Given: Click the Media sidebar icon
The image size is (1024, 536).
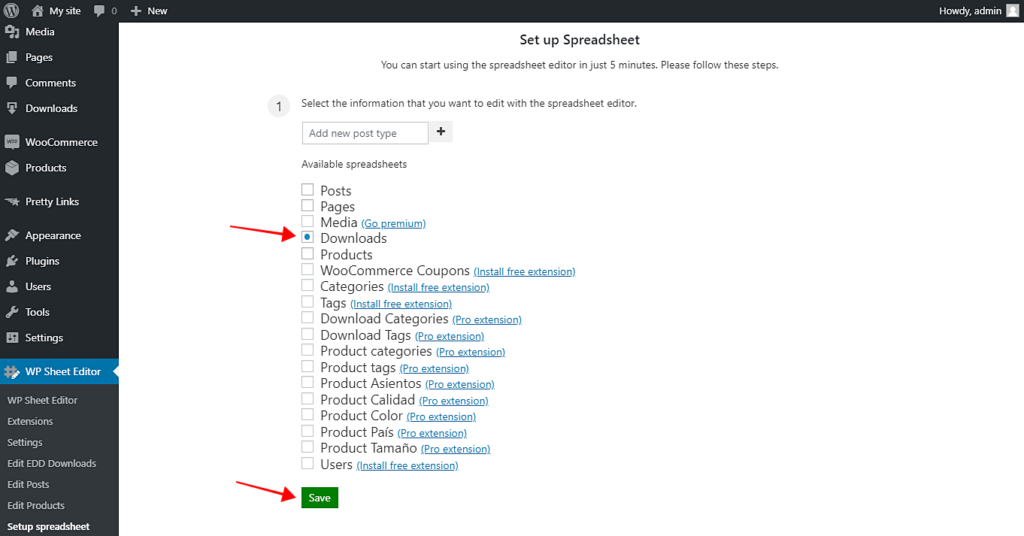Looking at the screenshot, I should point(12,31).
